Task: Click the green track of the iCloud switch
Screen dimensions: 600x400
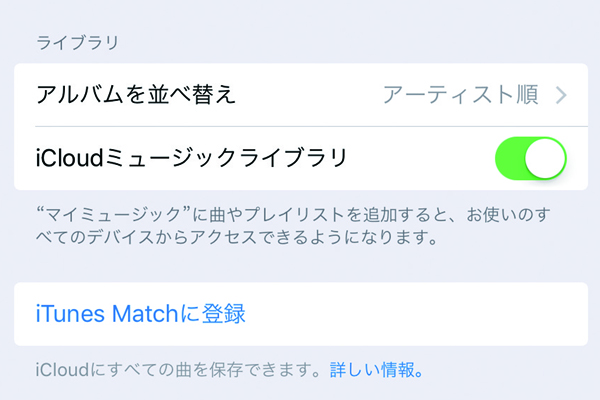Action: click(x=510, y=158)
